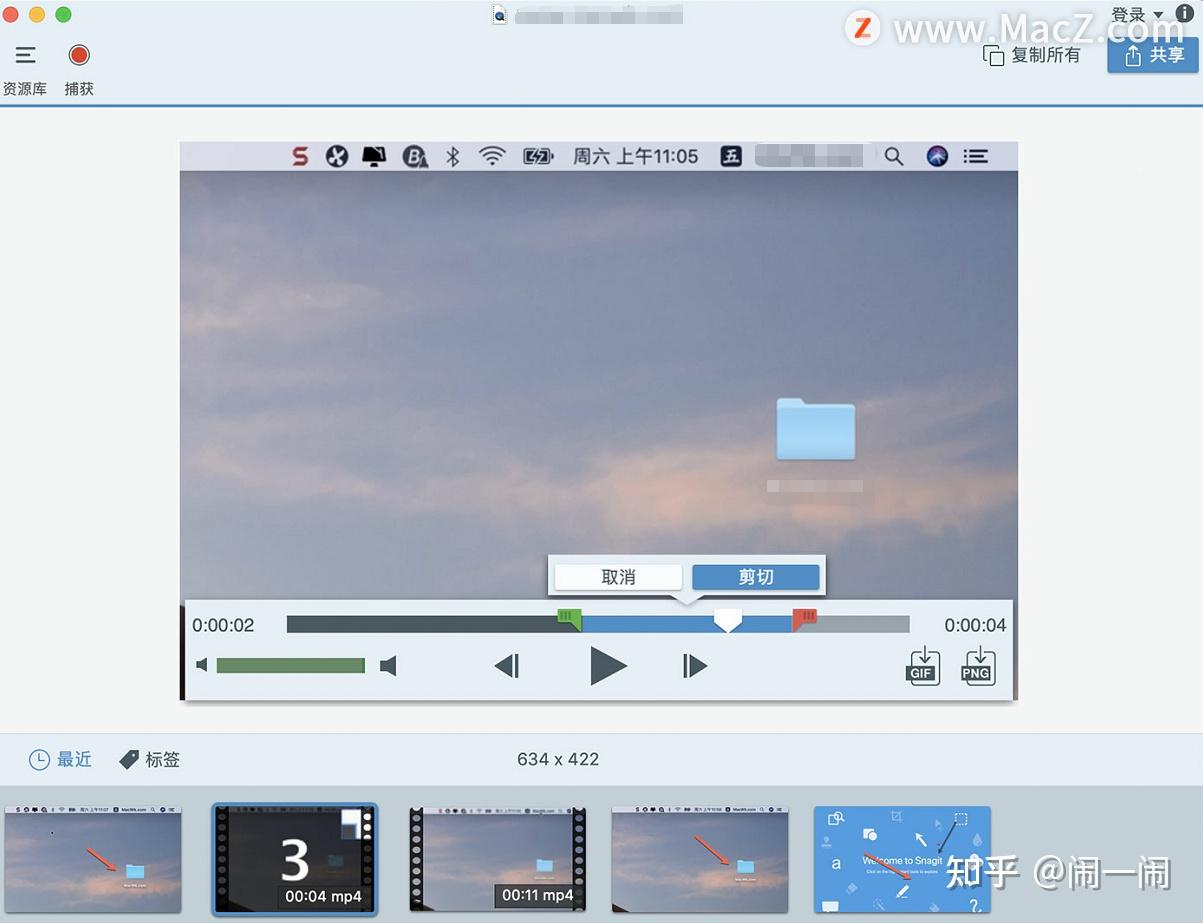Click the green volume level slider
The image size is (1203, 923).
pos(290,665)
